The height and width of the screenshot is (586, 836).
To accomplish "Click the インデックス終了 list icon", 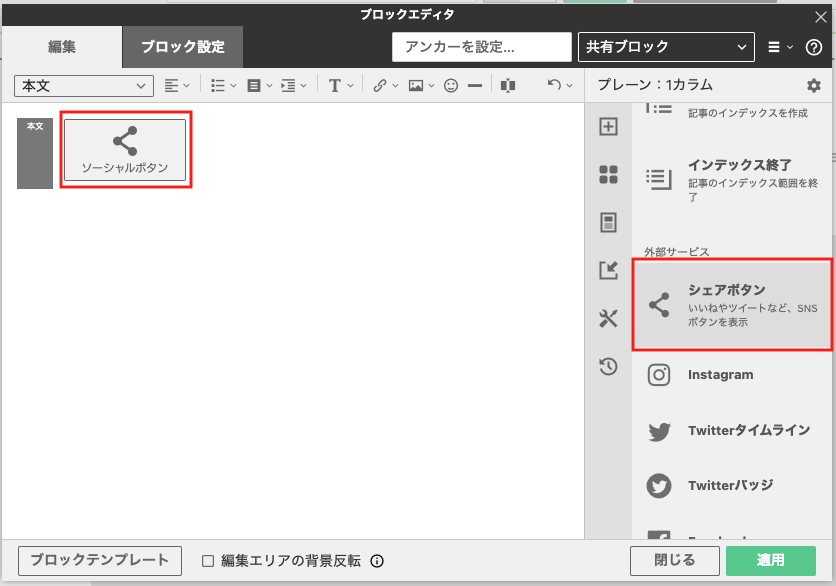I will pos(659,179).
